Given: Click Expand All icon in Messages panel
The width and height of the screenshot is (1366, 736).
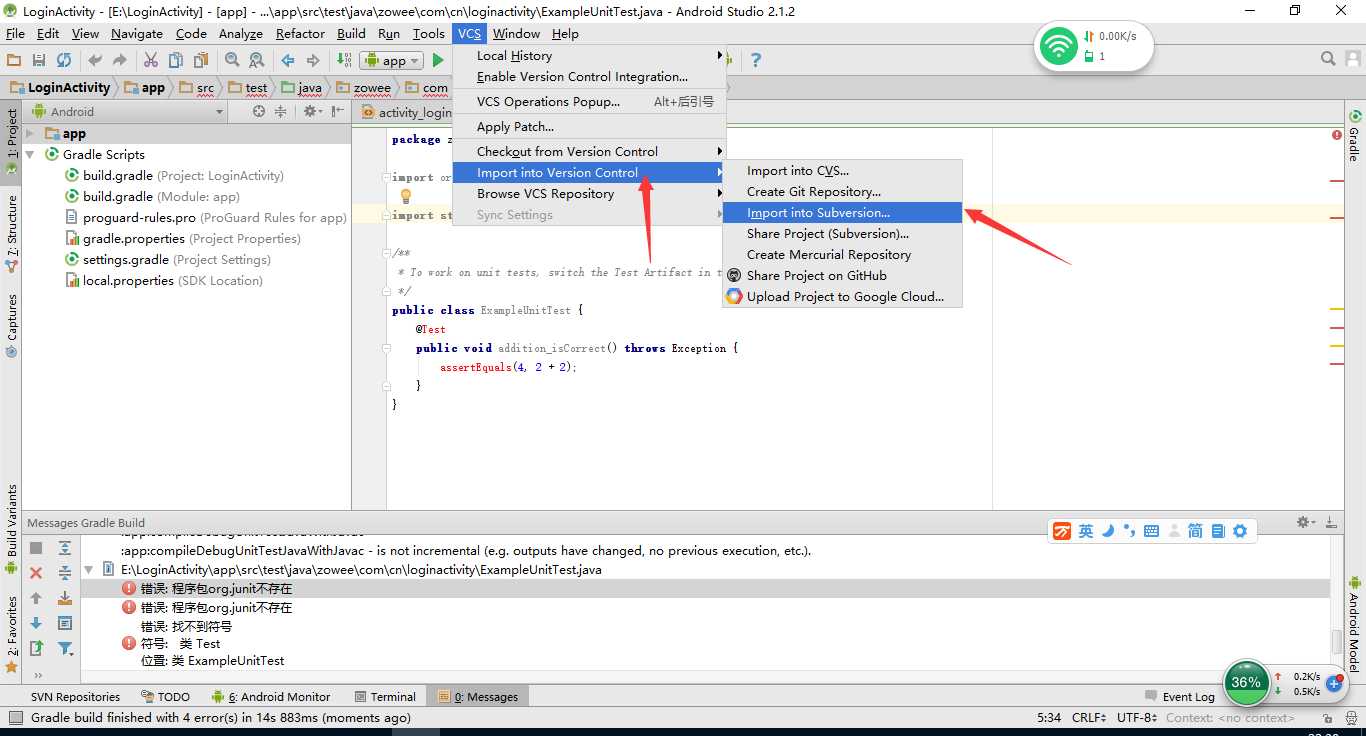Looking at the screenshot, I should click(x=65, y=548).
